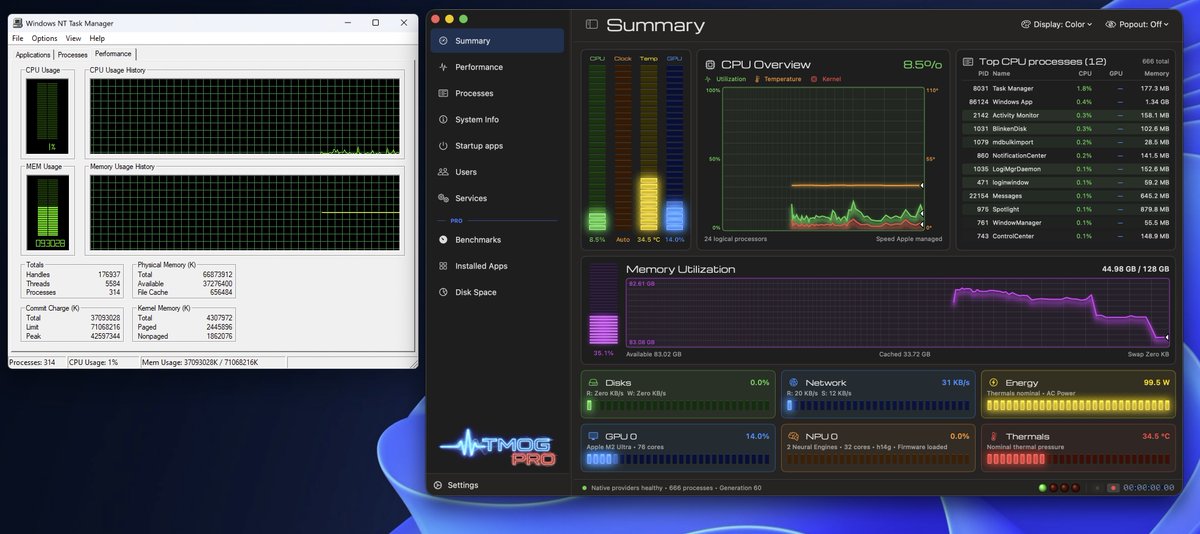The height and width of the screenshot is (534, 1200).
Task: Select WindowManager process row
Action: coord(1065,223)
